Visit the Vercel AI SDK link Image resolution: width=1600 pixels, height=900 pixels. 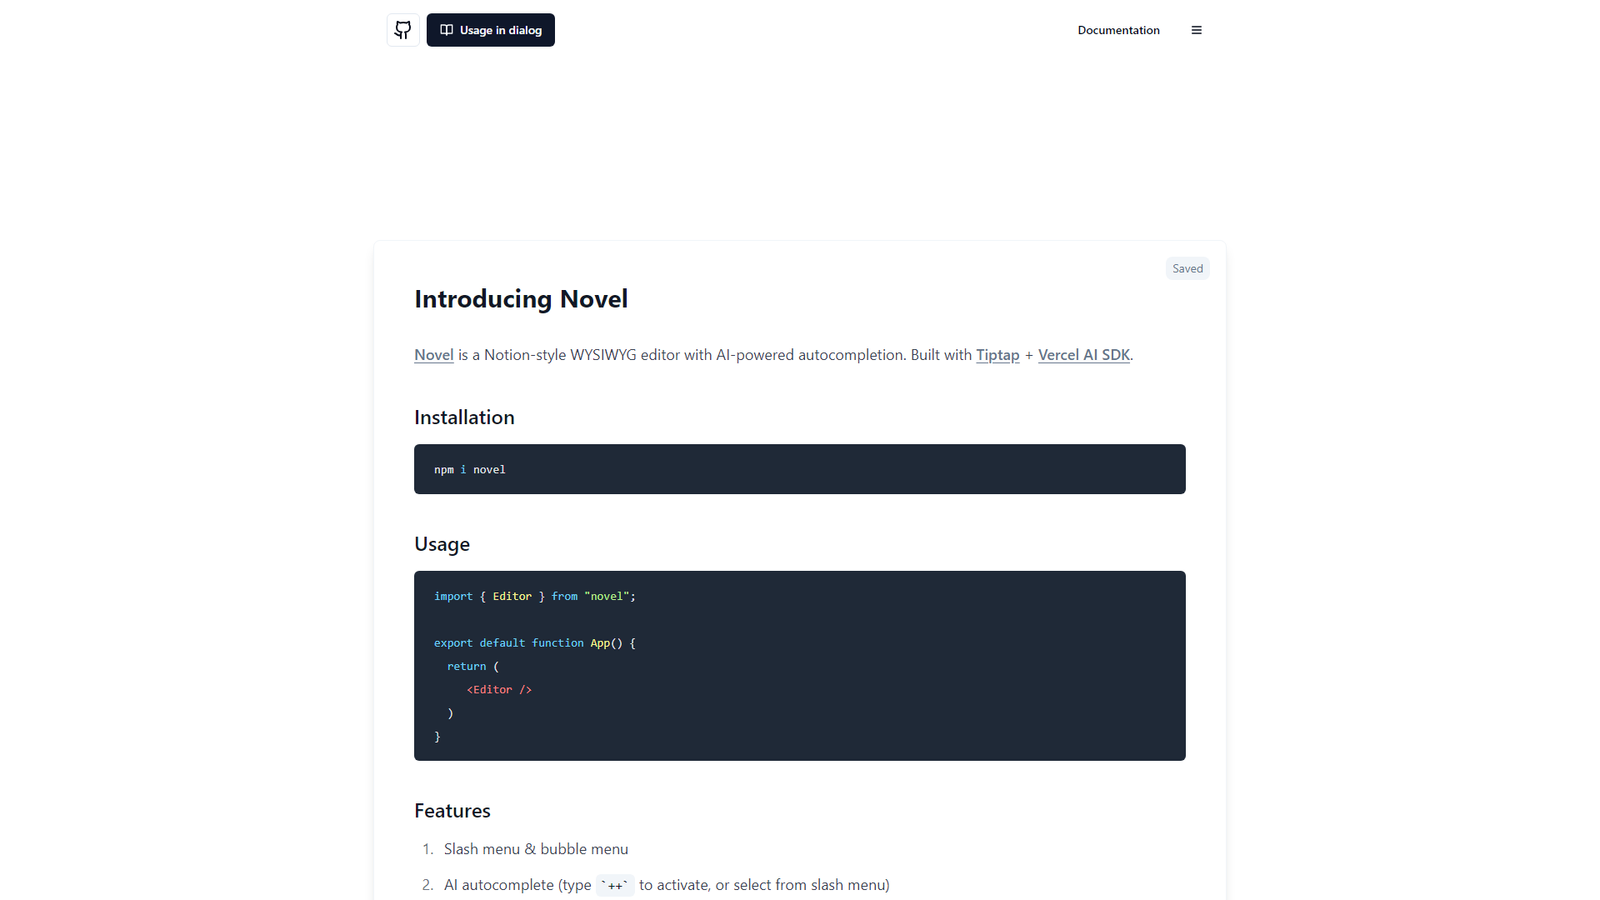pos(1083,355)
